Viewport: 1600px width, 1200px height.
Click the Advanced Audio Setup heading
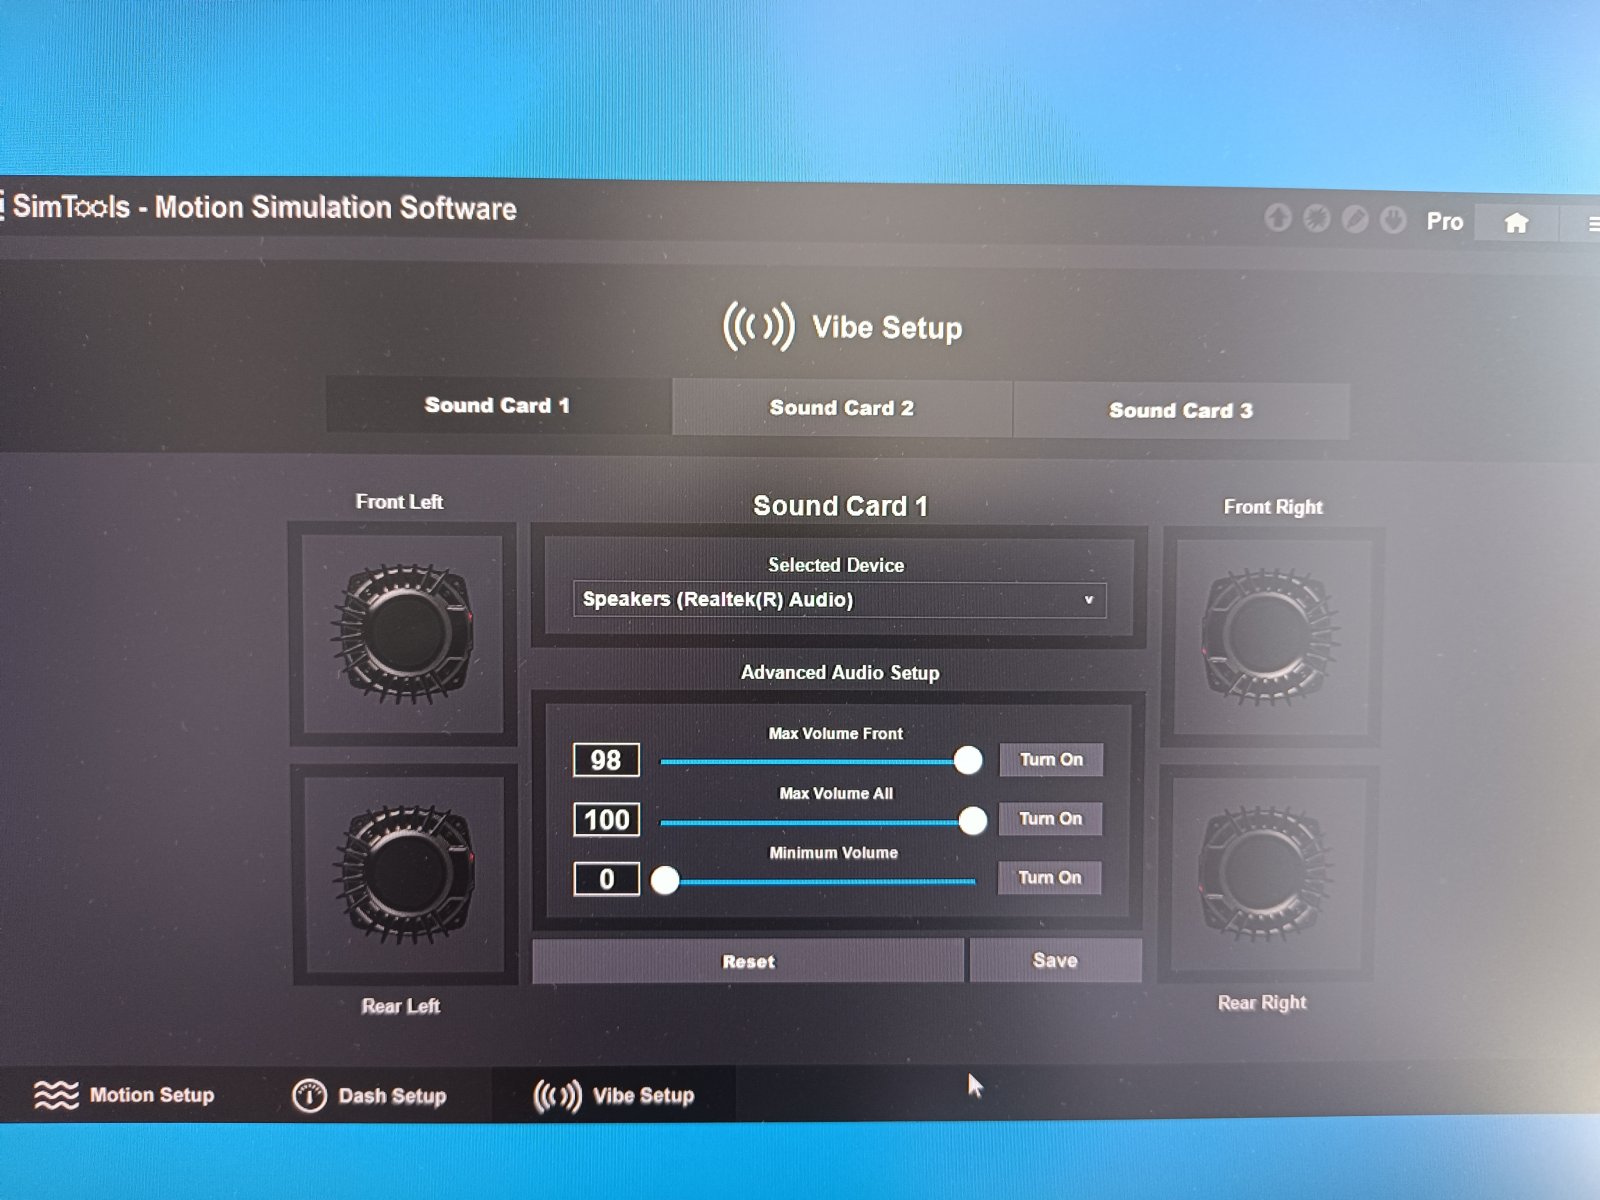point(840,673)
